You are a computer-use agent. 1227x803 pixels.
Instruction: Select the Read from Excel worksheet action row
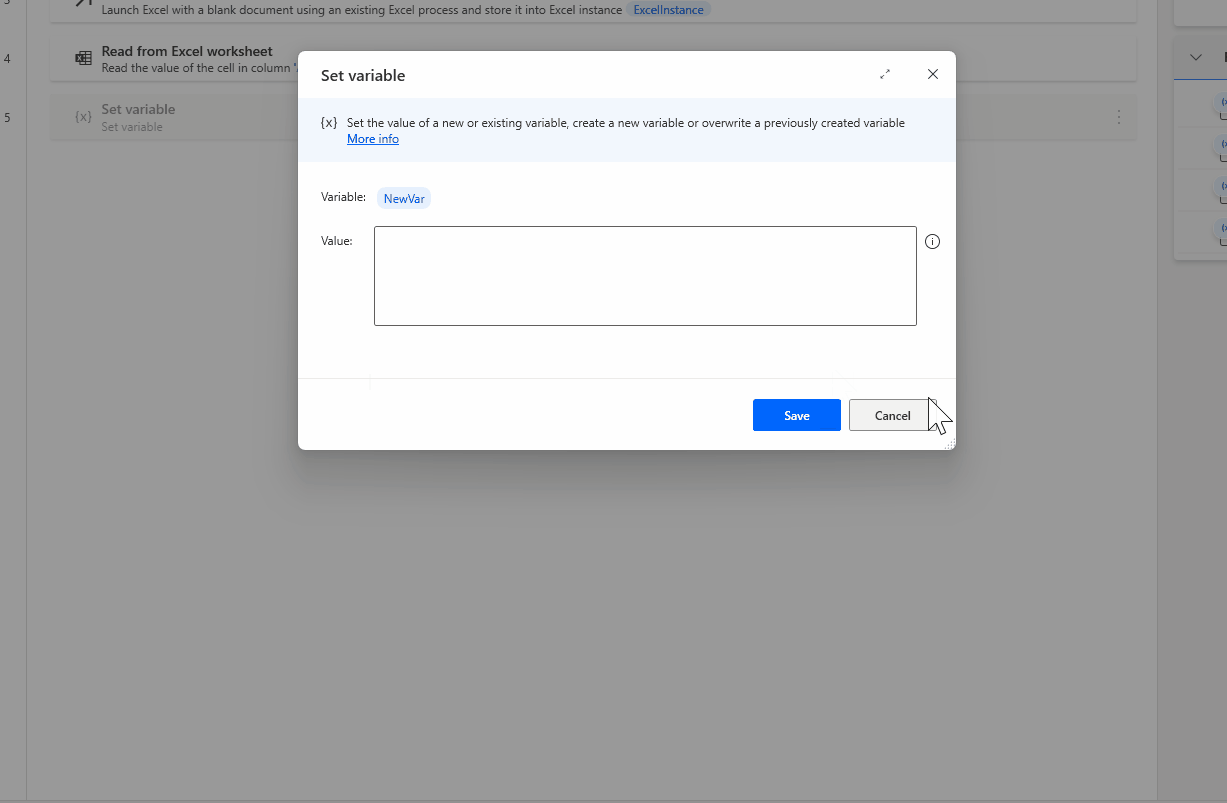pos(400,58)
